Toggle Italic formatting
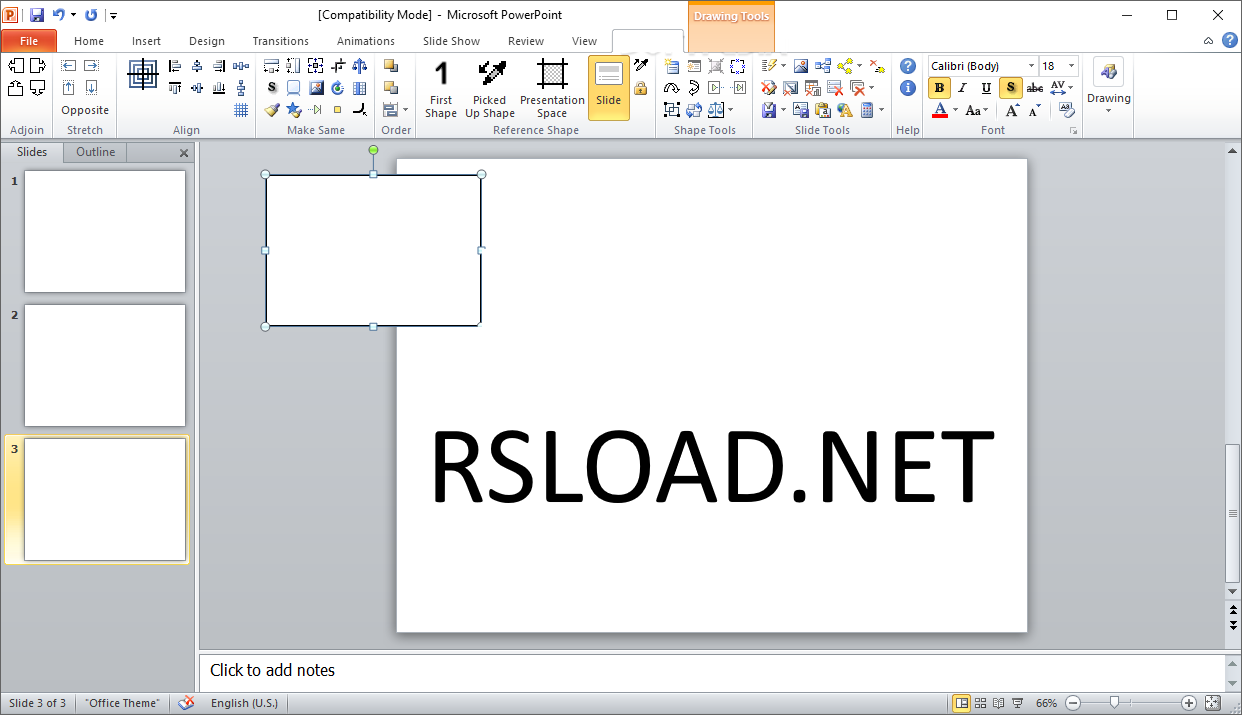The width and height of the screenshot is (1242, 715). (x=962, y=88)
